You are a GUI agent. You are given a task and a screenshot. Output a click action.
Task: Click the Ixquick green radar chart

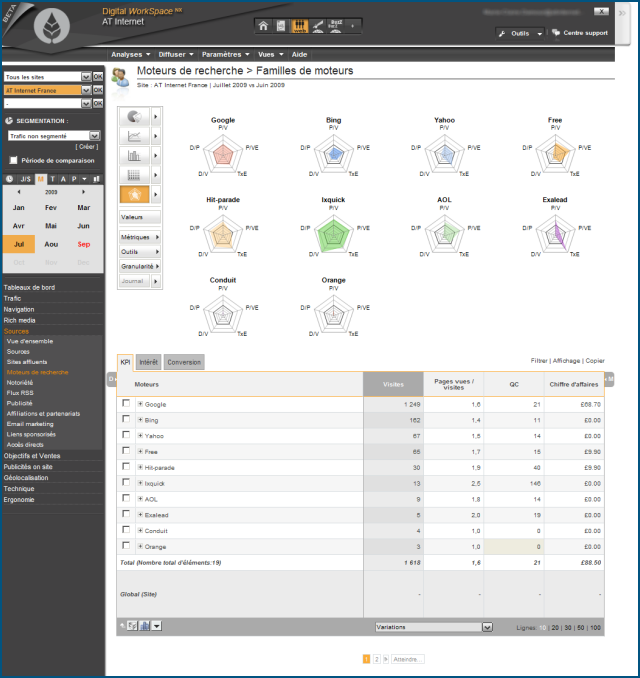pyautogui.click(x=333, y=234)
